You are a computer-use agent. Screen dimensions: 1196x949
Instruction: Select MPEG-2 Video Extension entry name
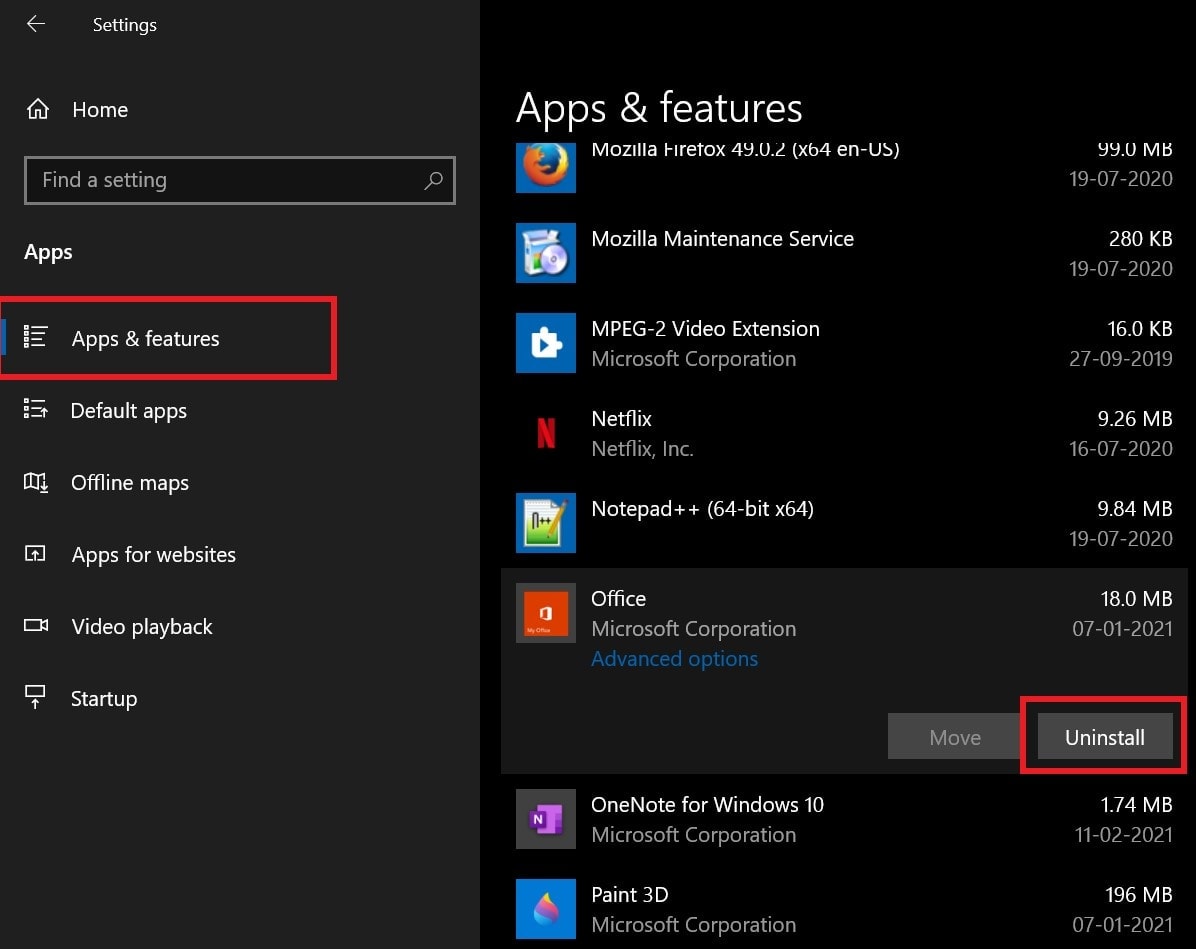tap(706, 329)
